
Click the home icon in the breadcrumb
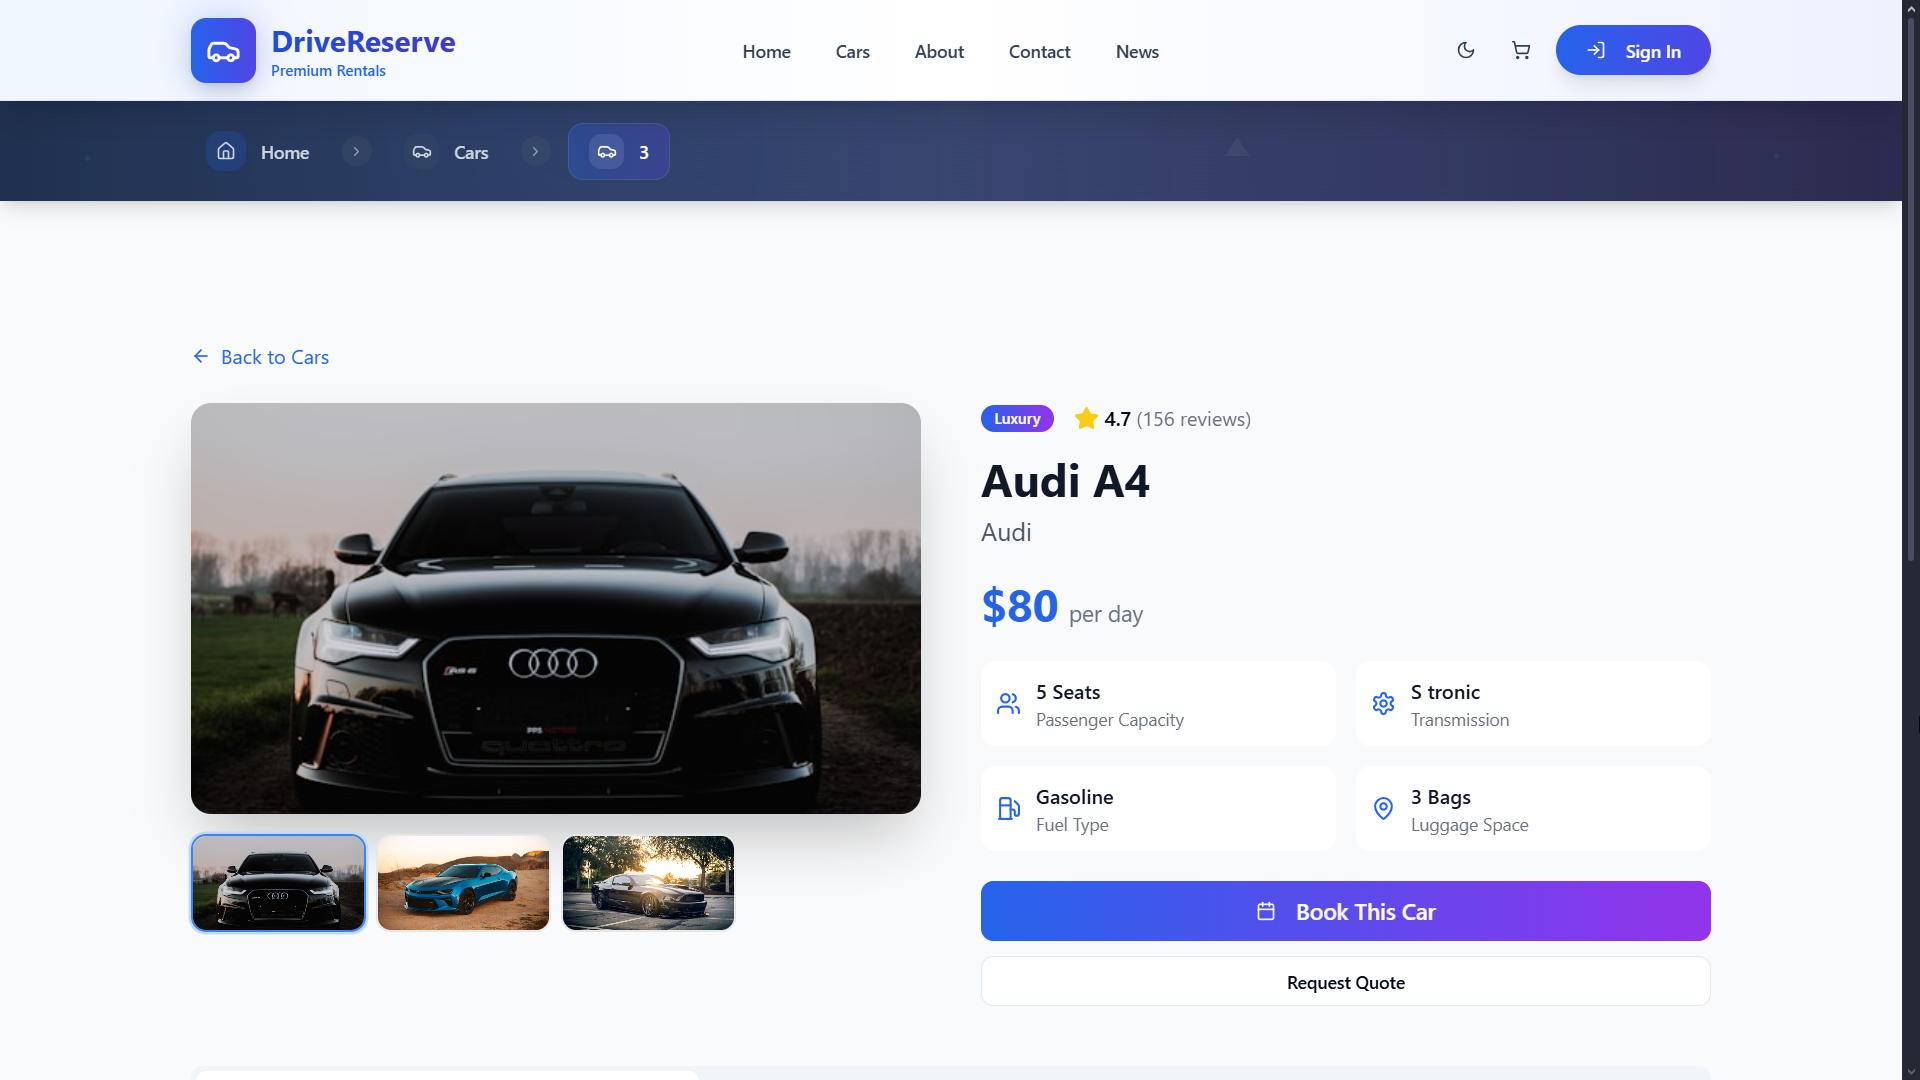point(226,151)
